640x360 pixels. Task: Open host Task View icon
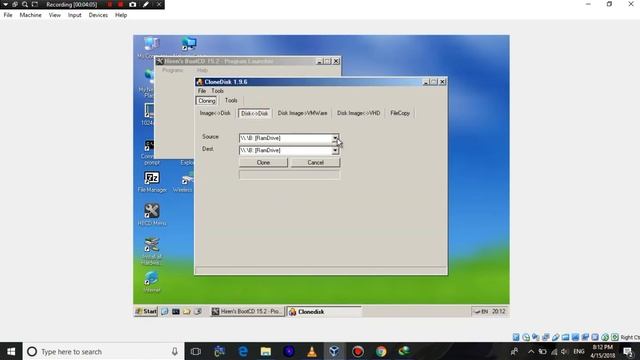point(196,351)
